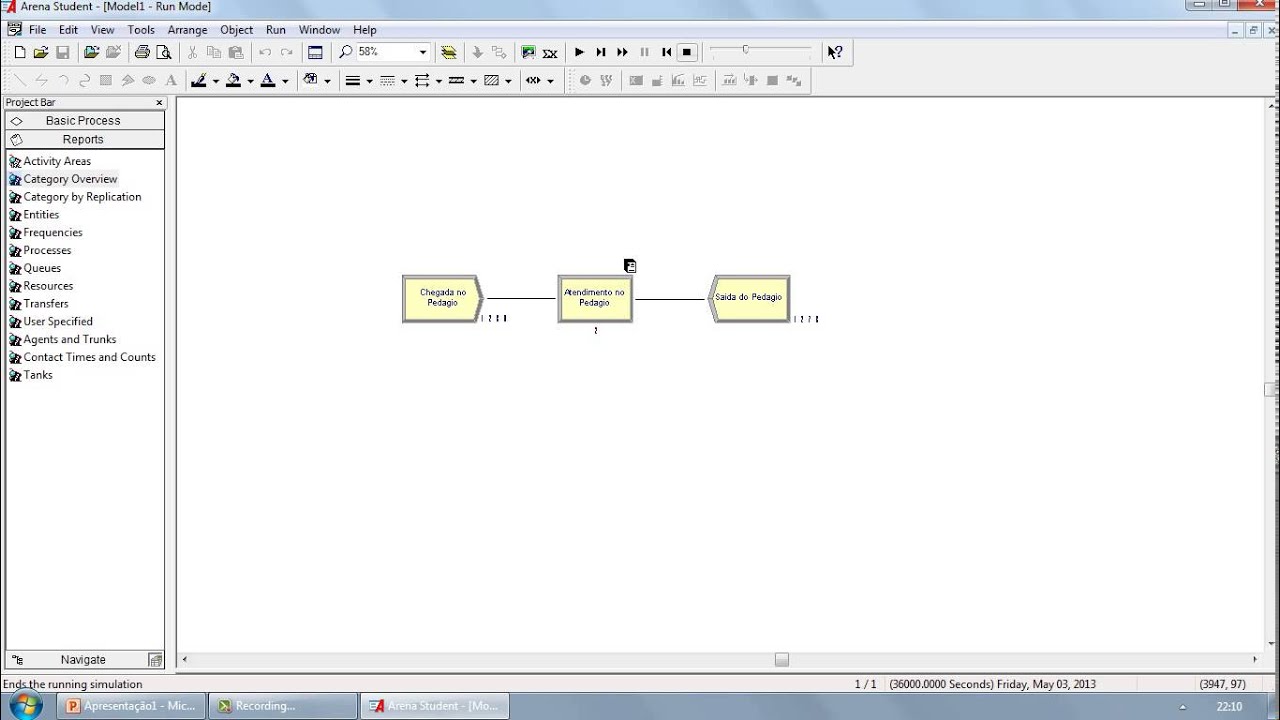The image size is (1280, 720).
Task: Click the taskbar clock showing 22:10
Action: pyautogui.click(x=1229, y=706)
